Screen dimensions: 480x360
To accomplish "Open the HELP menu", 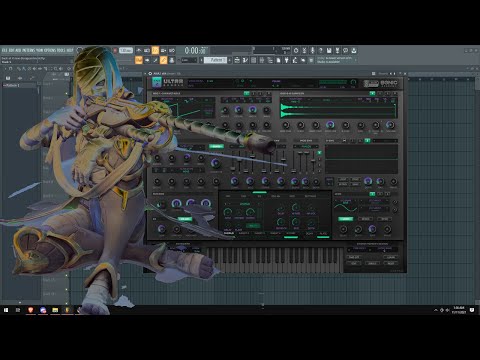I will click(x=70, y=50).
